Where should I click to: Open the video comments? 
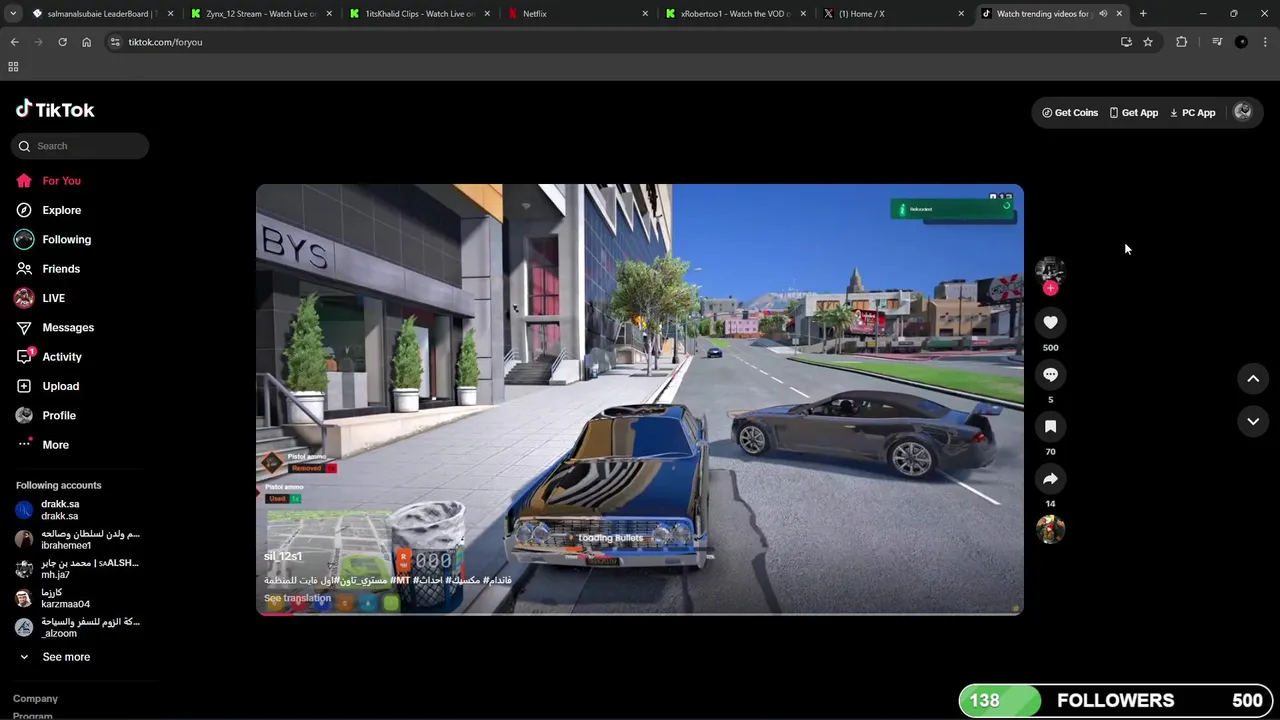pyautogui.click(x=1050, y=374)
